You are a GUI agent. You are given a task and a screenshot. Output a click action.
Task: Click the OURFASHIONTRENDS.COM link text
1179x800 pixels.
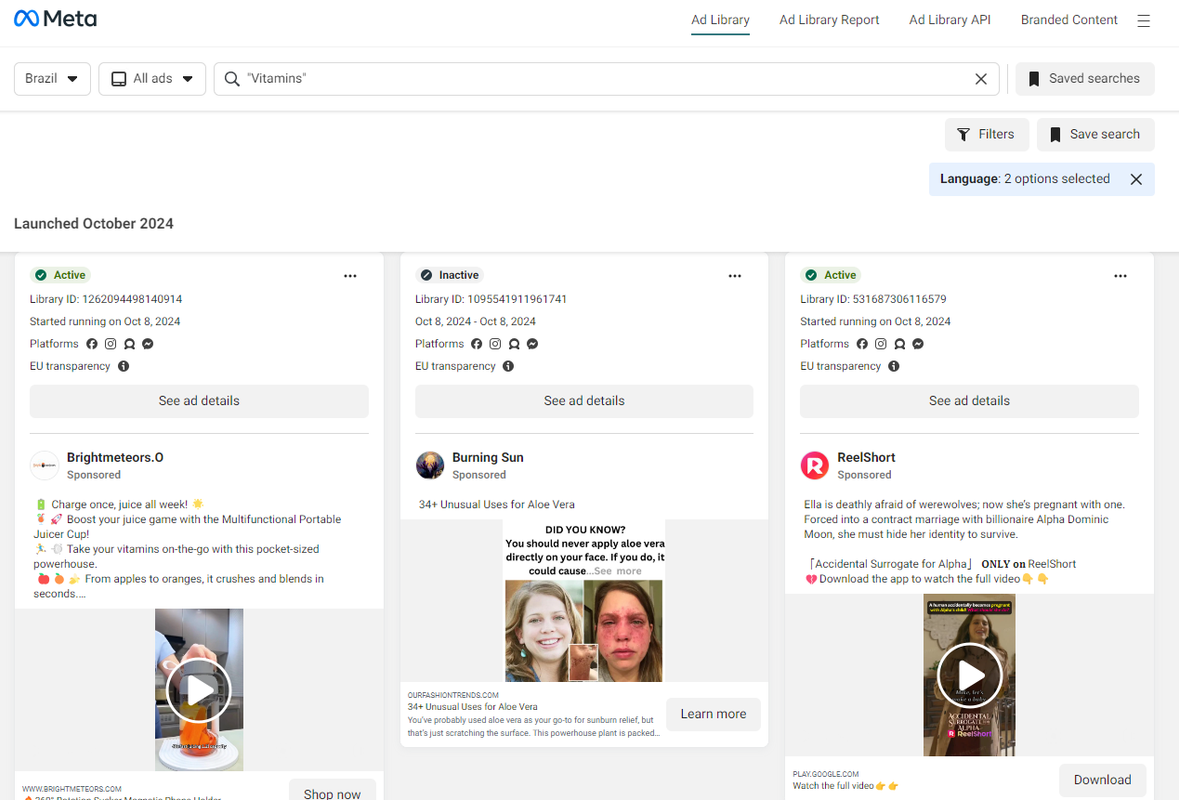tap(453, 695)
